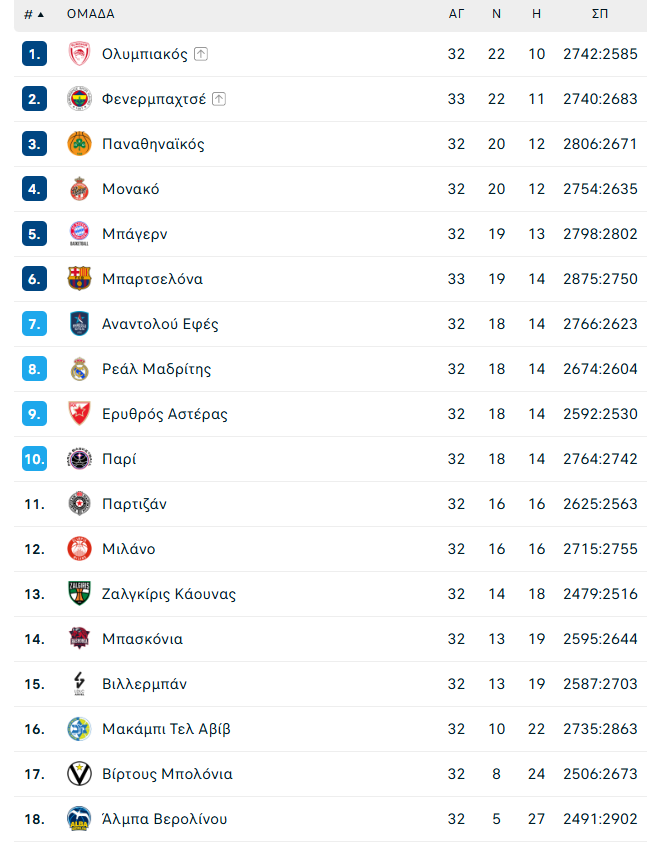Image resolution: width=647 pixels, height=849 pixels.
Task: Click promotion arrow icon beside Φενερμπαχτσέ
Action: 219,99
